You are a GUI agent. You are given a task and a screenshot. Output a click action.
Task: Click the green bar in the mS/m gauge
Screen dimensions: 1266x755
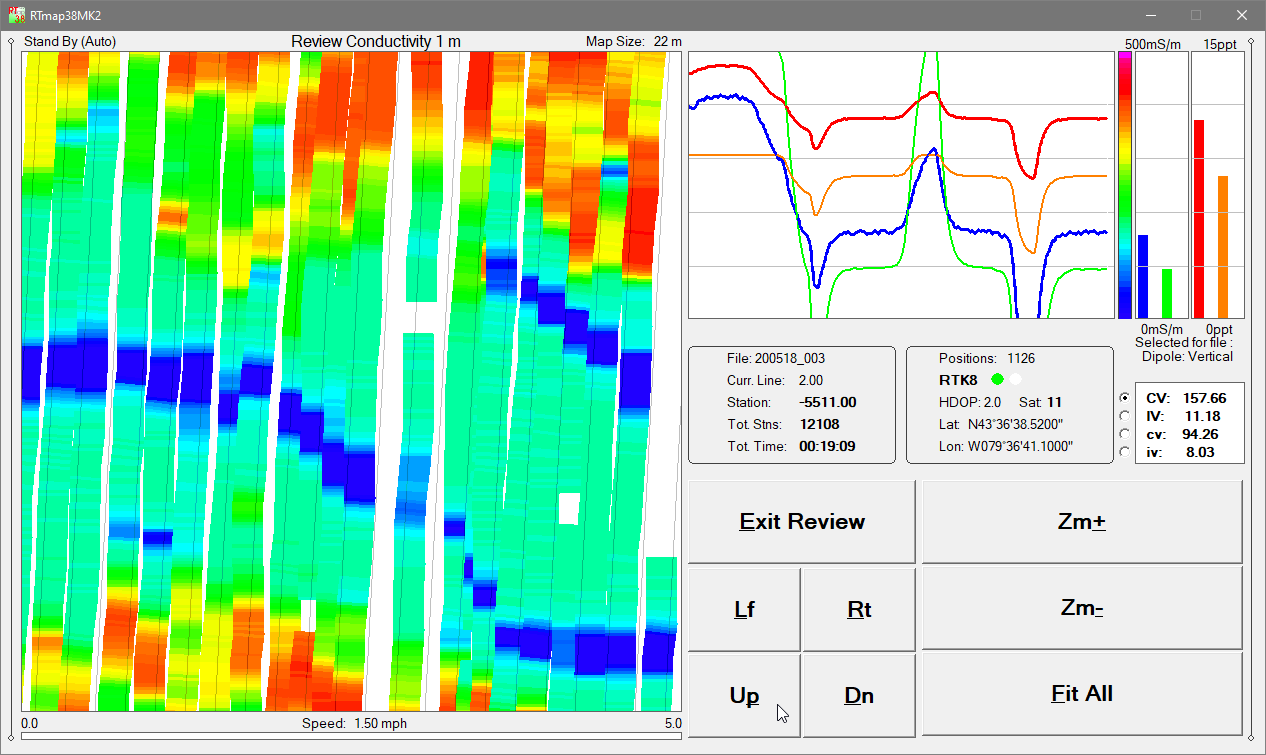point(1166,293)
